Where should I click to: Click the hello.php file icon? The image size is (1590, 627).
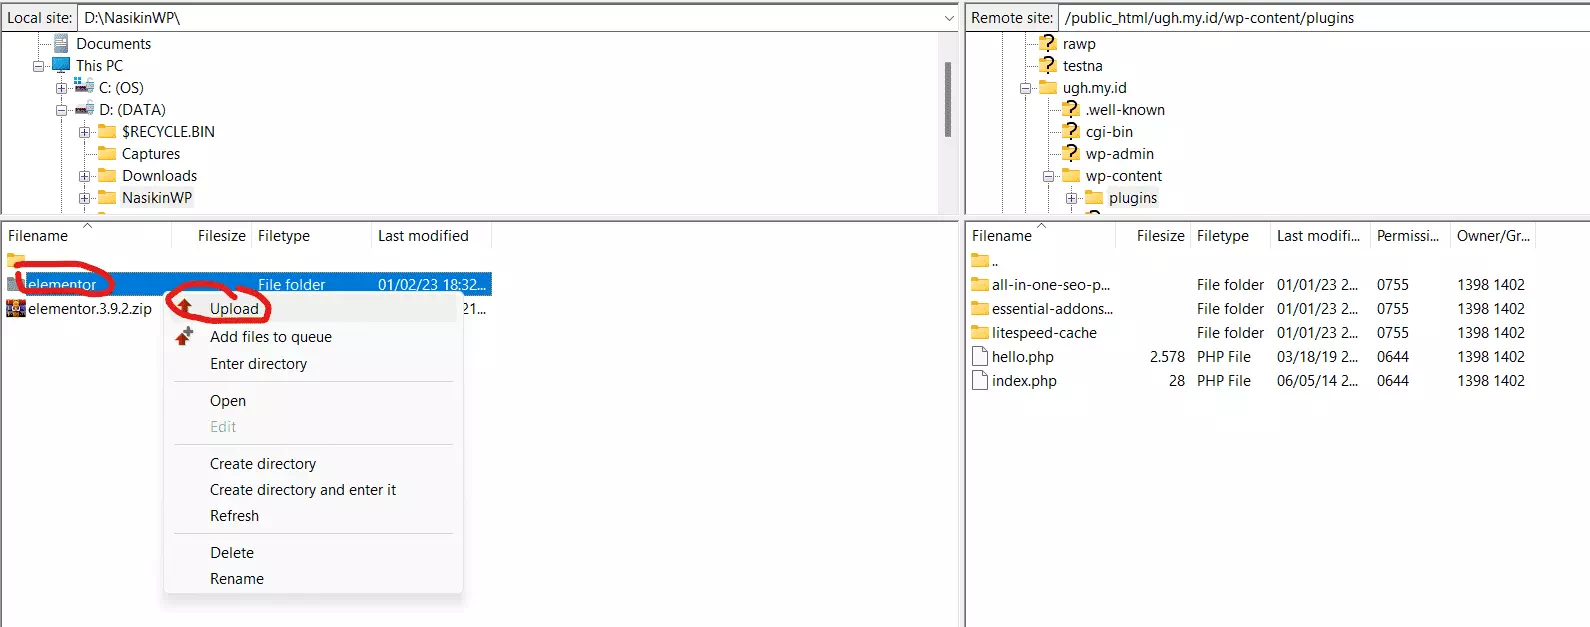(x=980, y=356)
